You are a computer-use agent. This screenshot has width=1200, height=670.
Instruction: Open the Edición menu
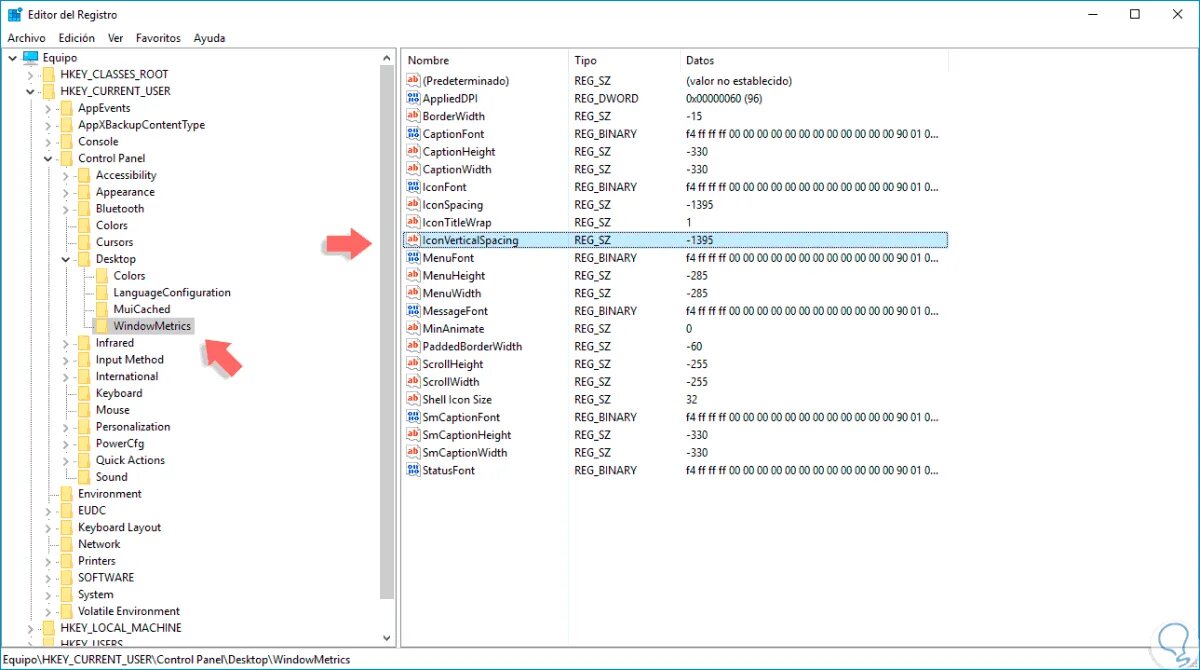77,38
